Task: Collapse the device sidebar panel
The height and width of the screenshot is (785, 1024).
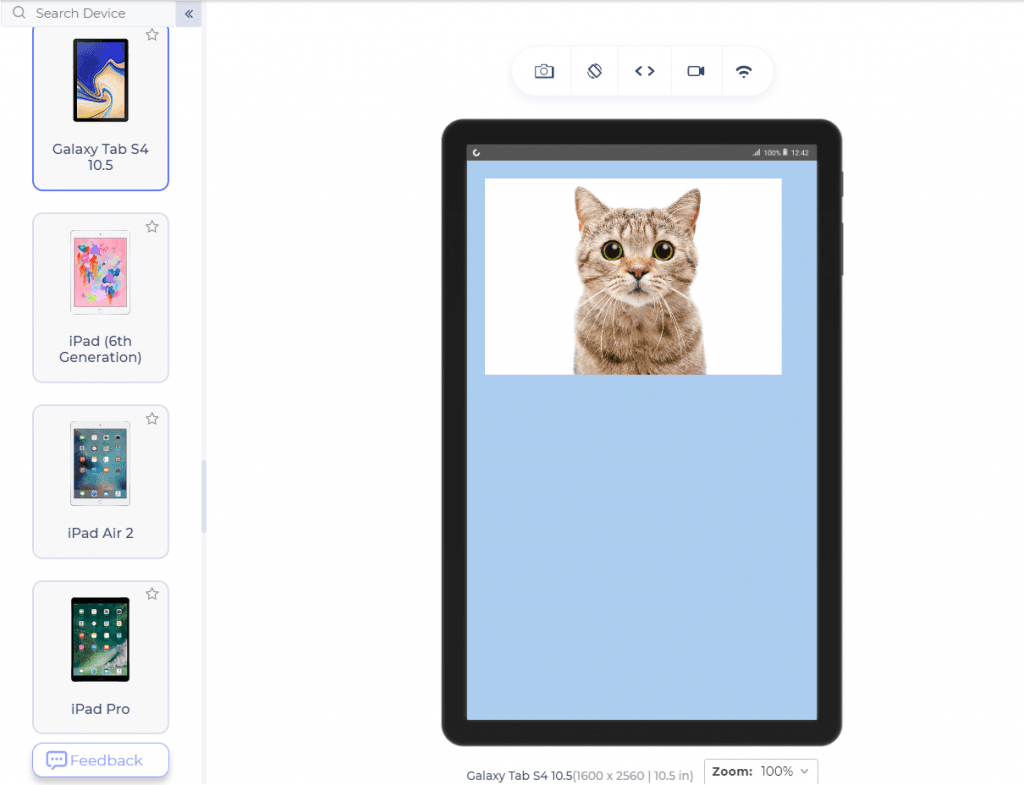Action: click(x=189, y=13)
